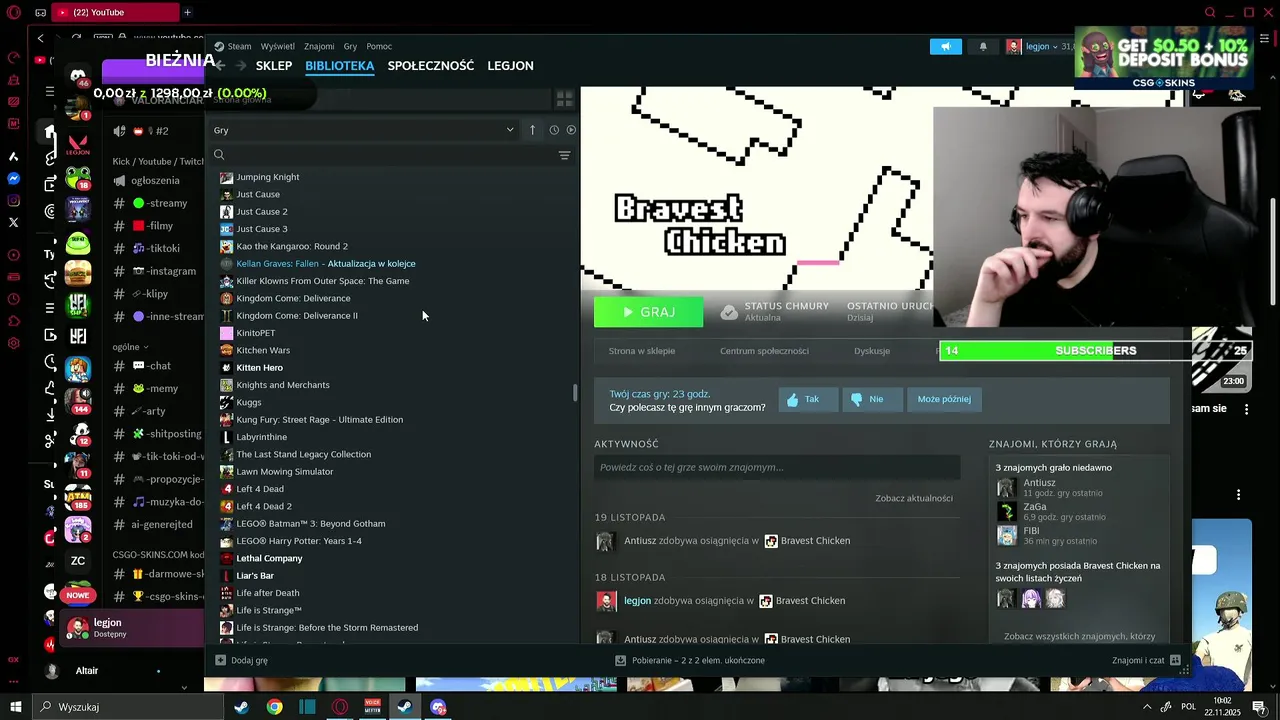The image size is (1280, 720).
Task: Open Chrome from Windows taskbar
Action: coord(274,707)
